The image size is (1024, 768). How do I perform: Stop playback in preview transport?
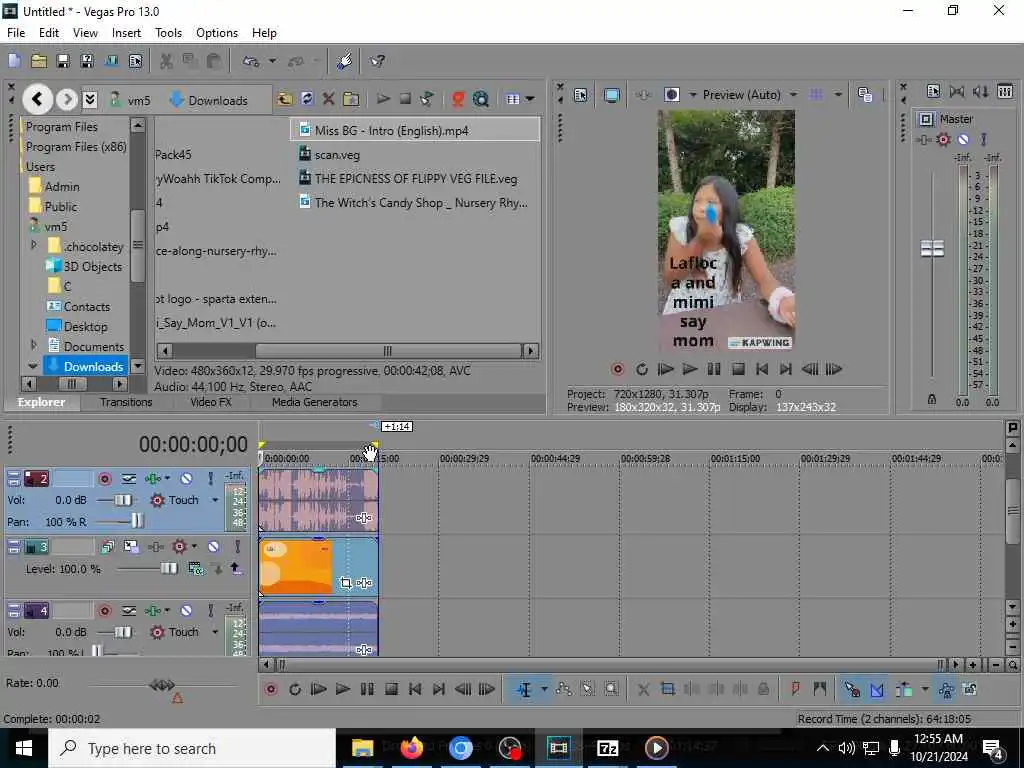coord(738,369)
